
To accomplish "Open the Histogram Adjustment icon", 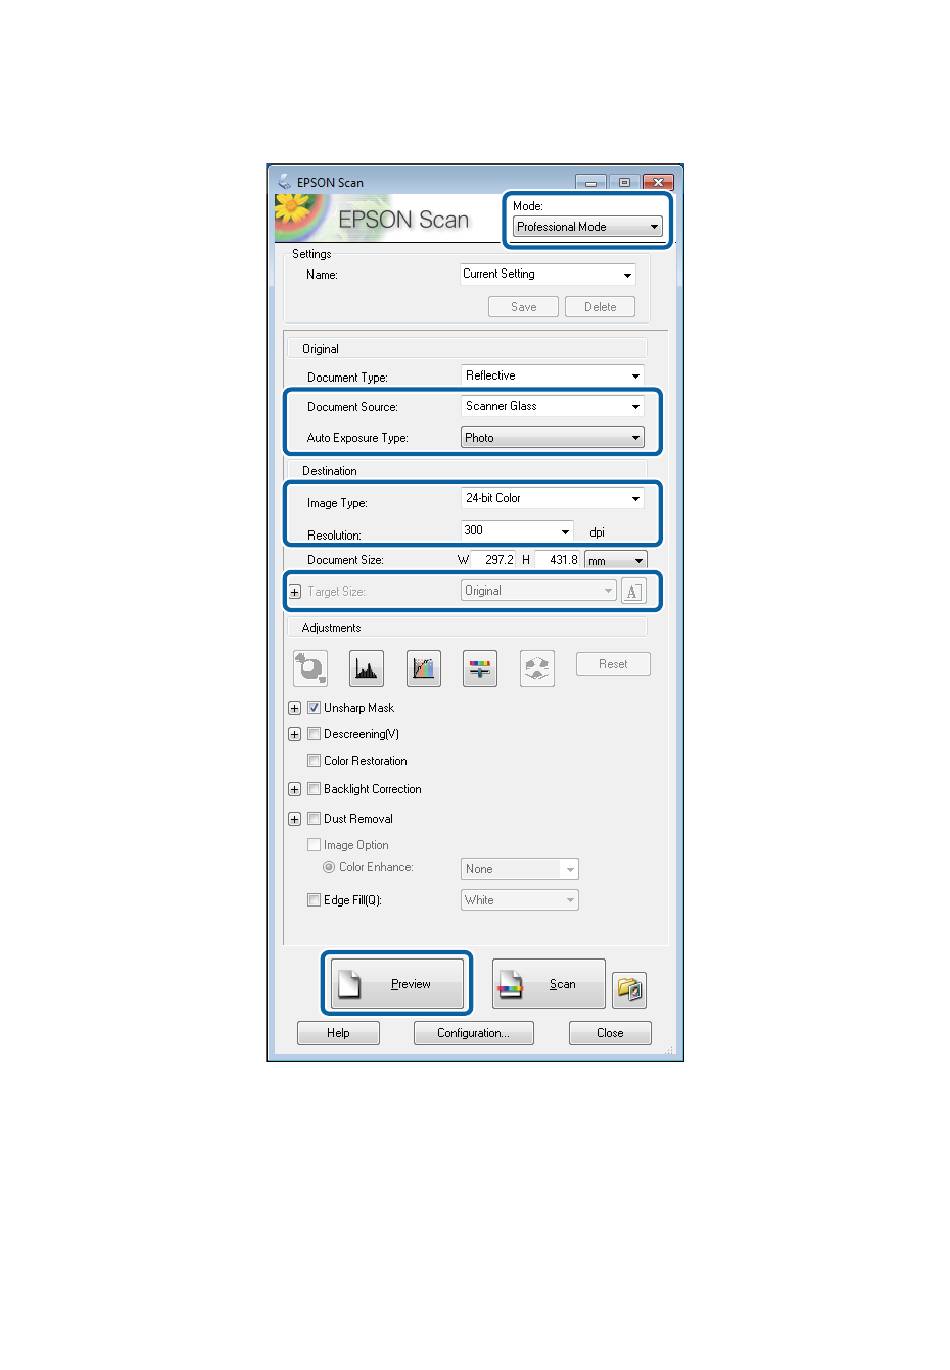I will pyautogui.click(x=367, y=668).
